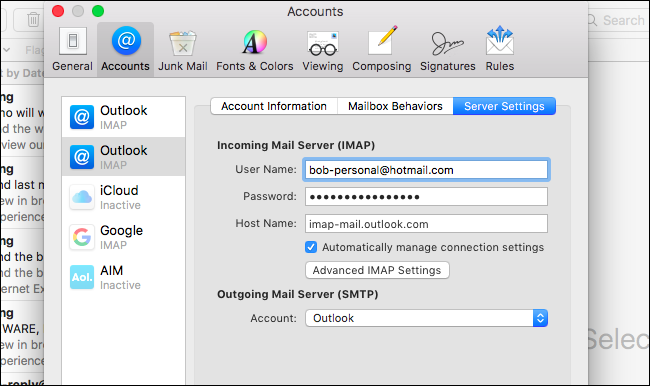Click the green zoom window button

[x=98, y=11]
